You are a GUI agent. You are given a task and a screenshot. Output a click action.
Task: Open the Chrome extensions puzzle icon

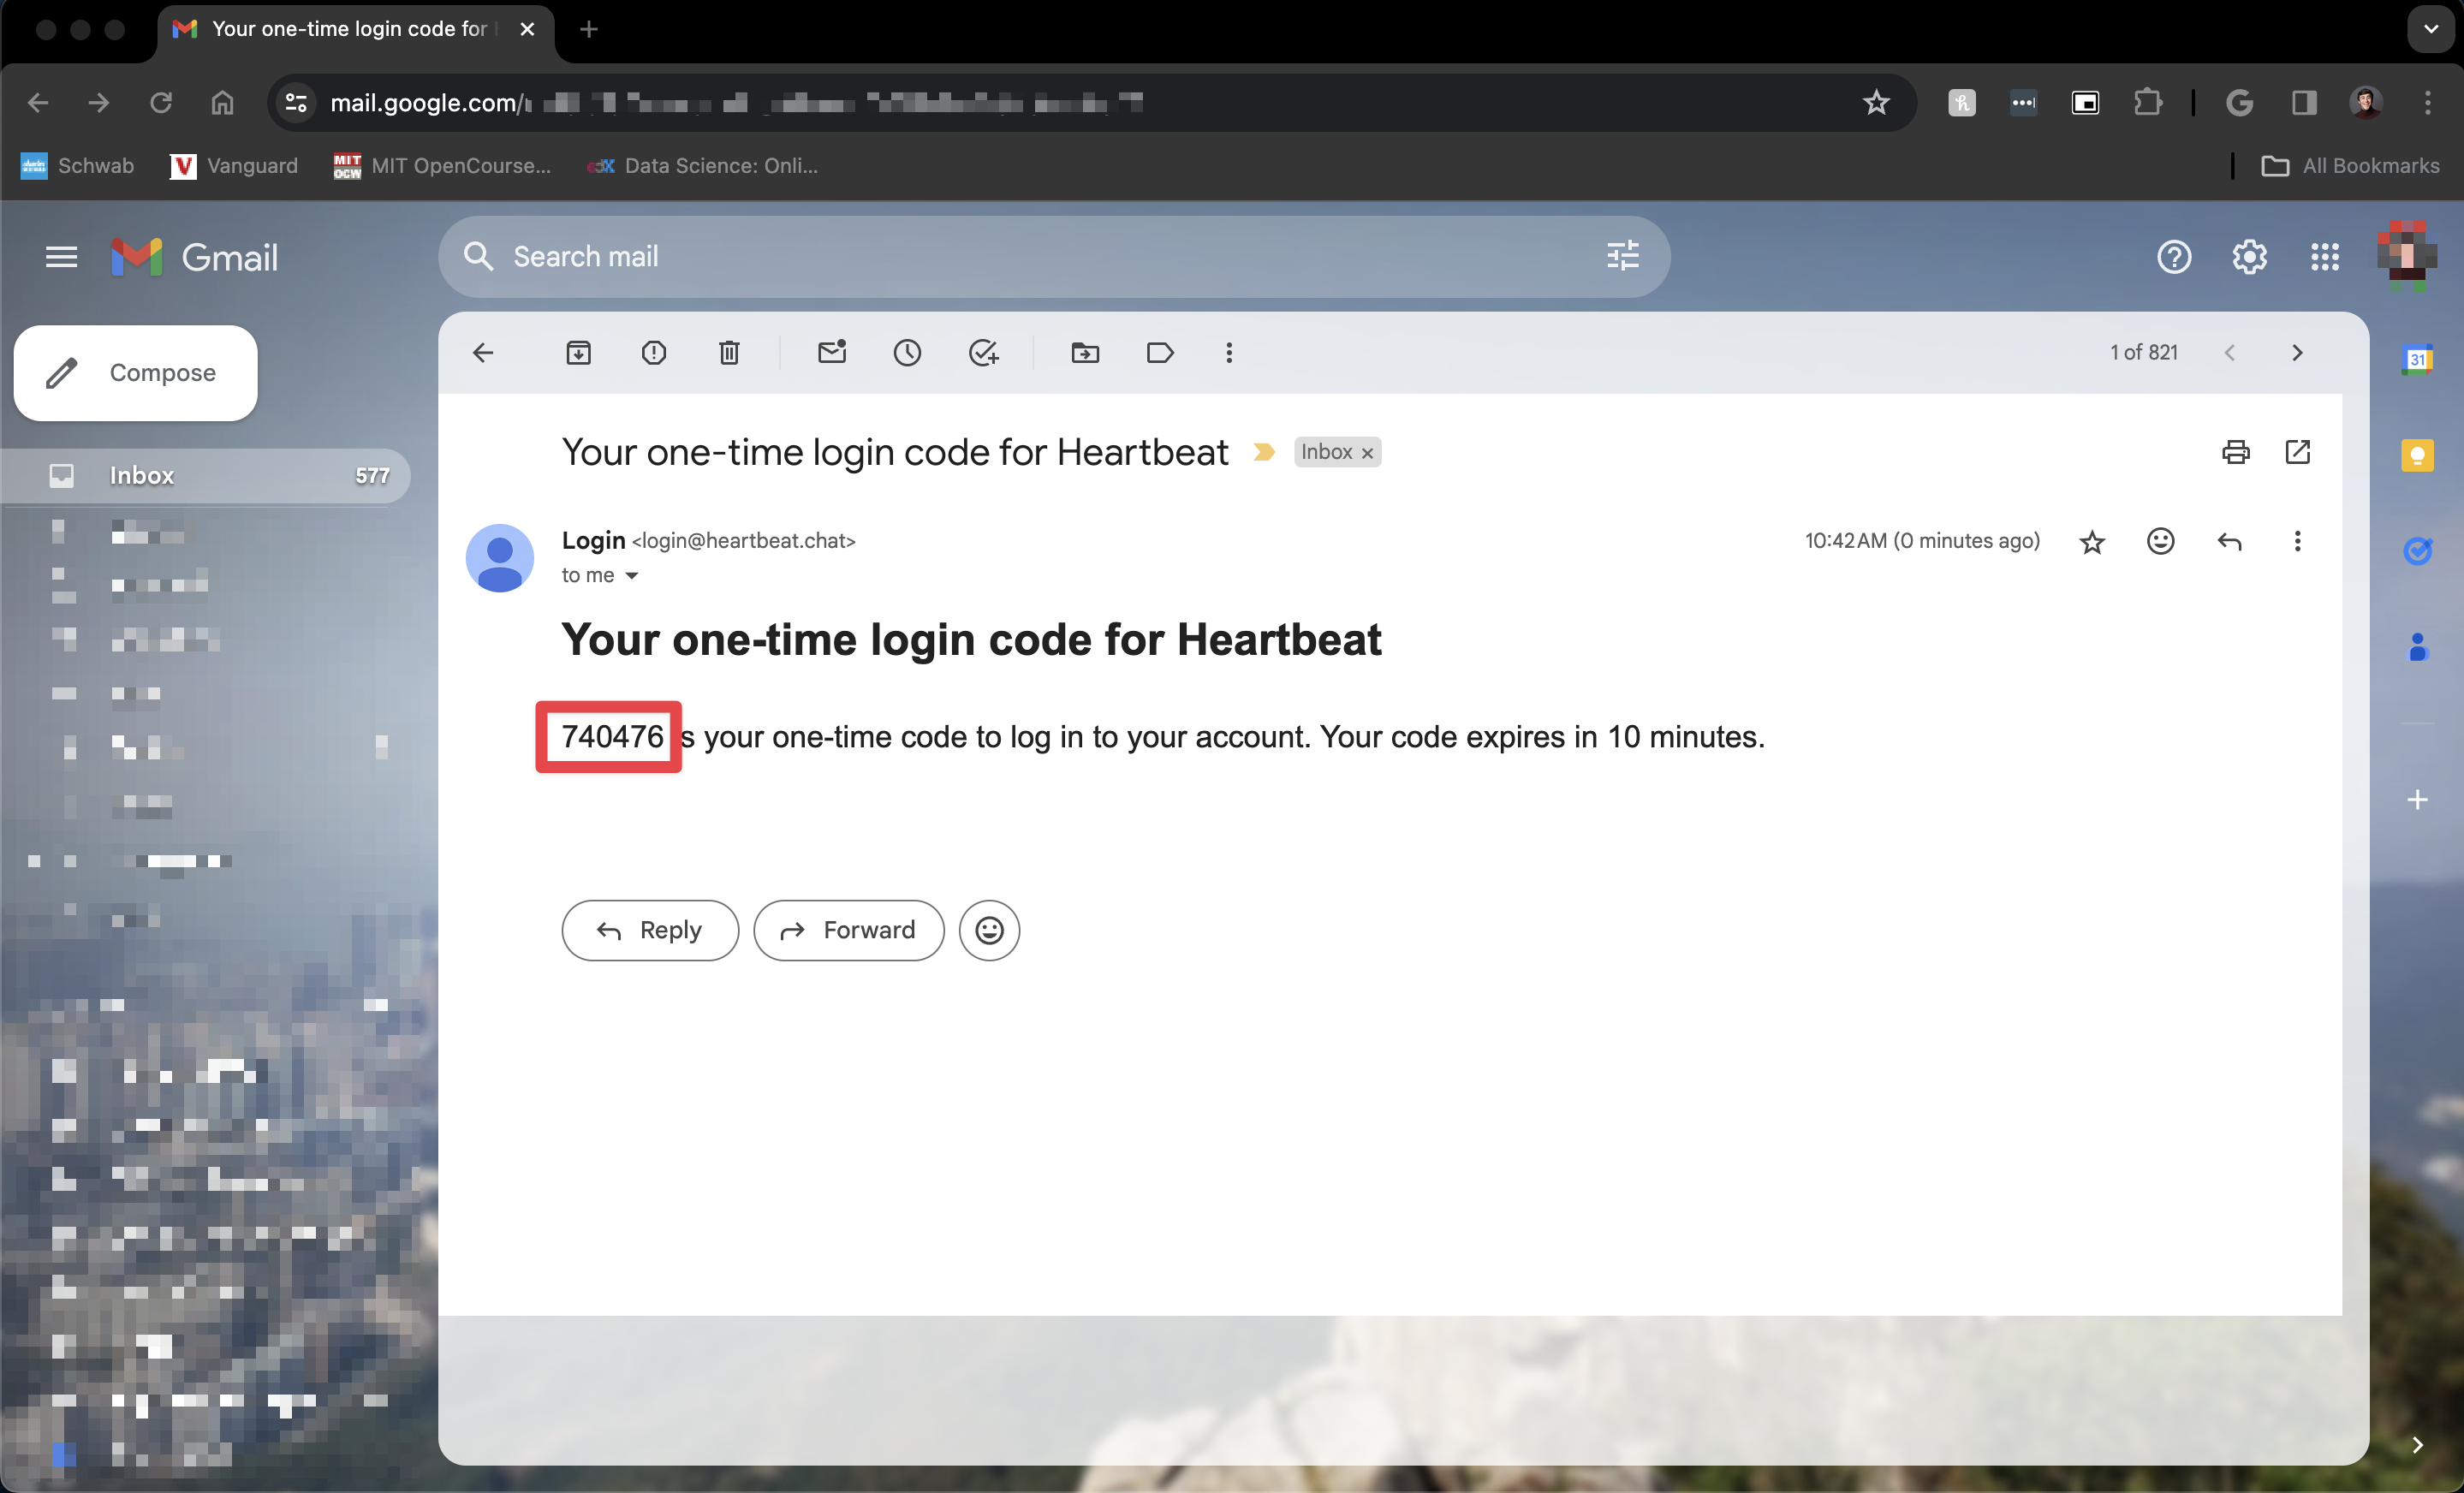tap(2147, 102)
